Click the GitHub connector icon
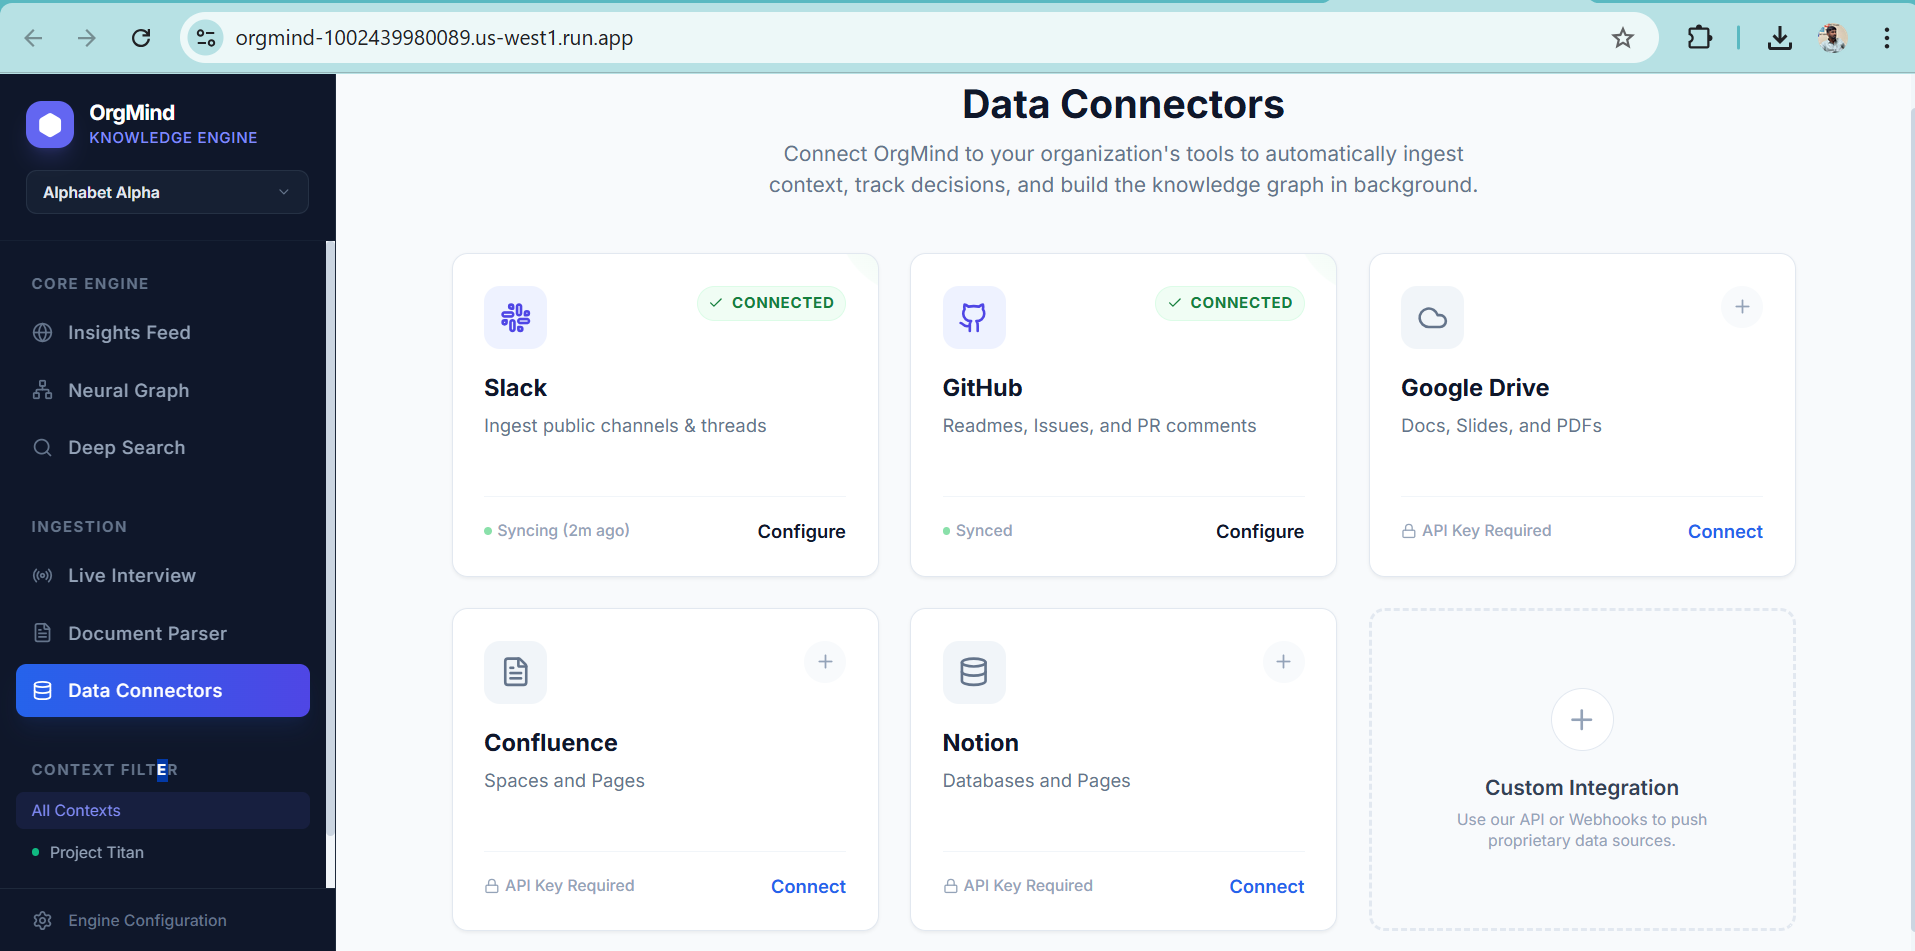 point(974,318)
